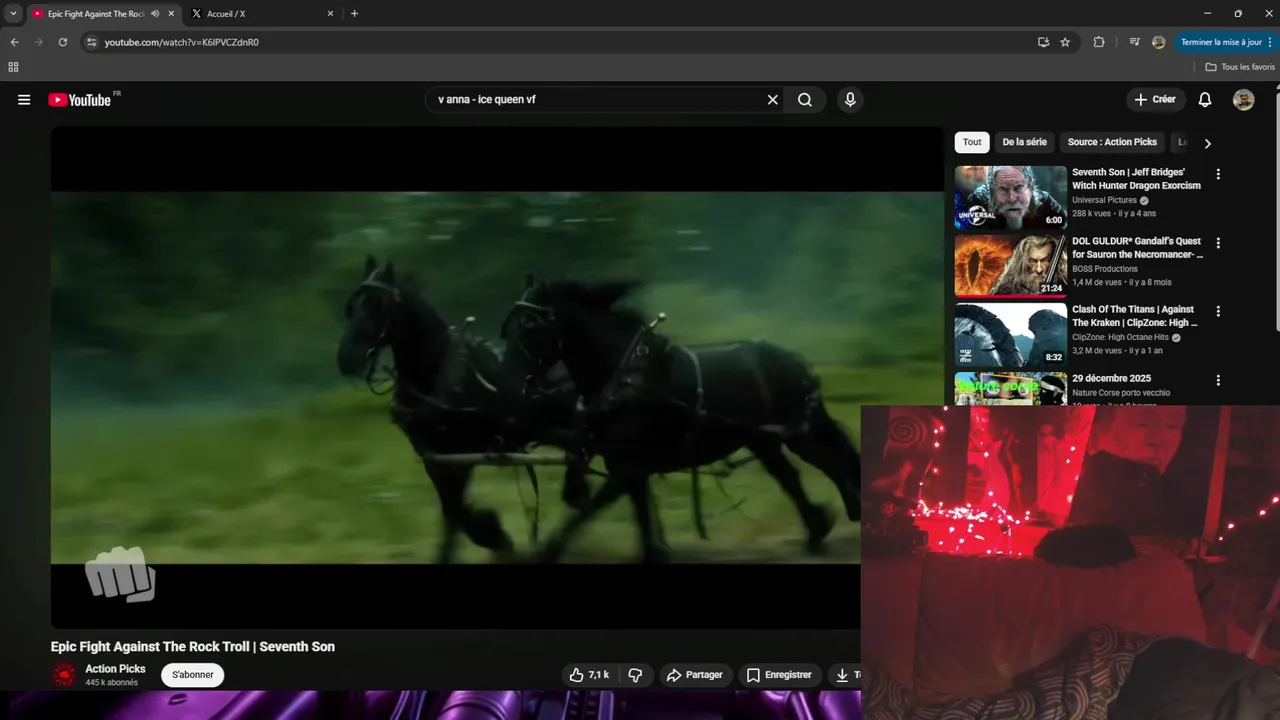1280x720 pixels.
Task: Open Chrome three-dot menu
Action: click(1270, 42)
